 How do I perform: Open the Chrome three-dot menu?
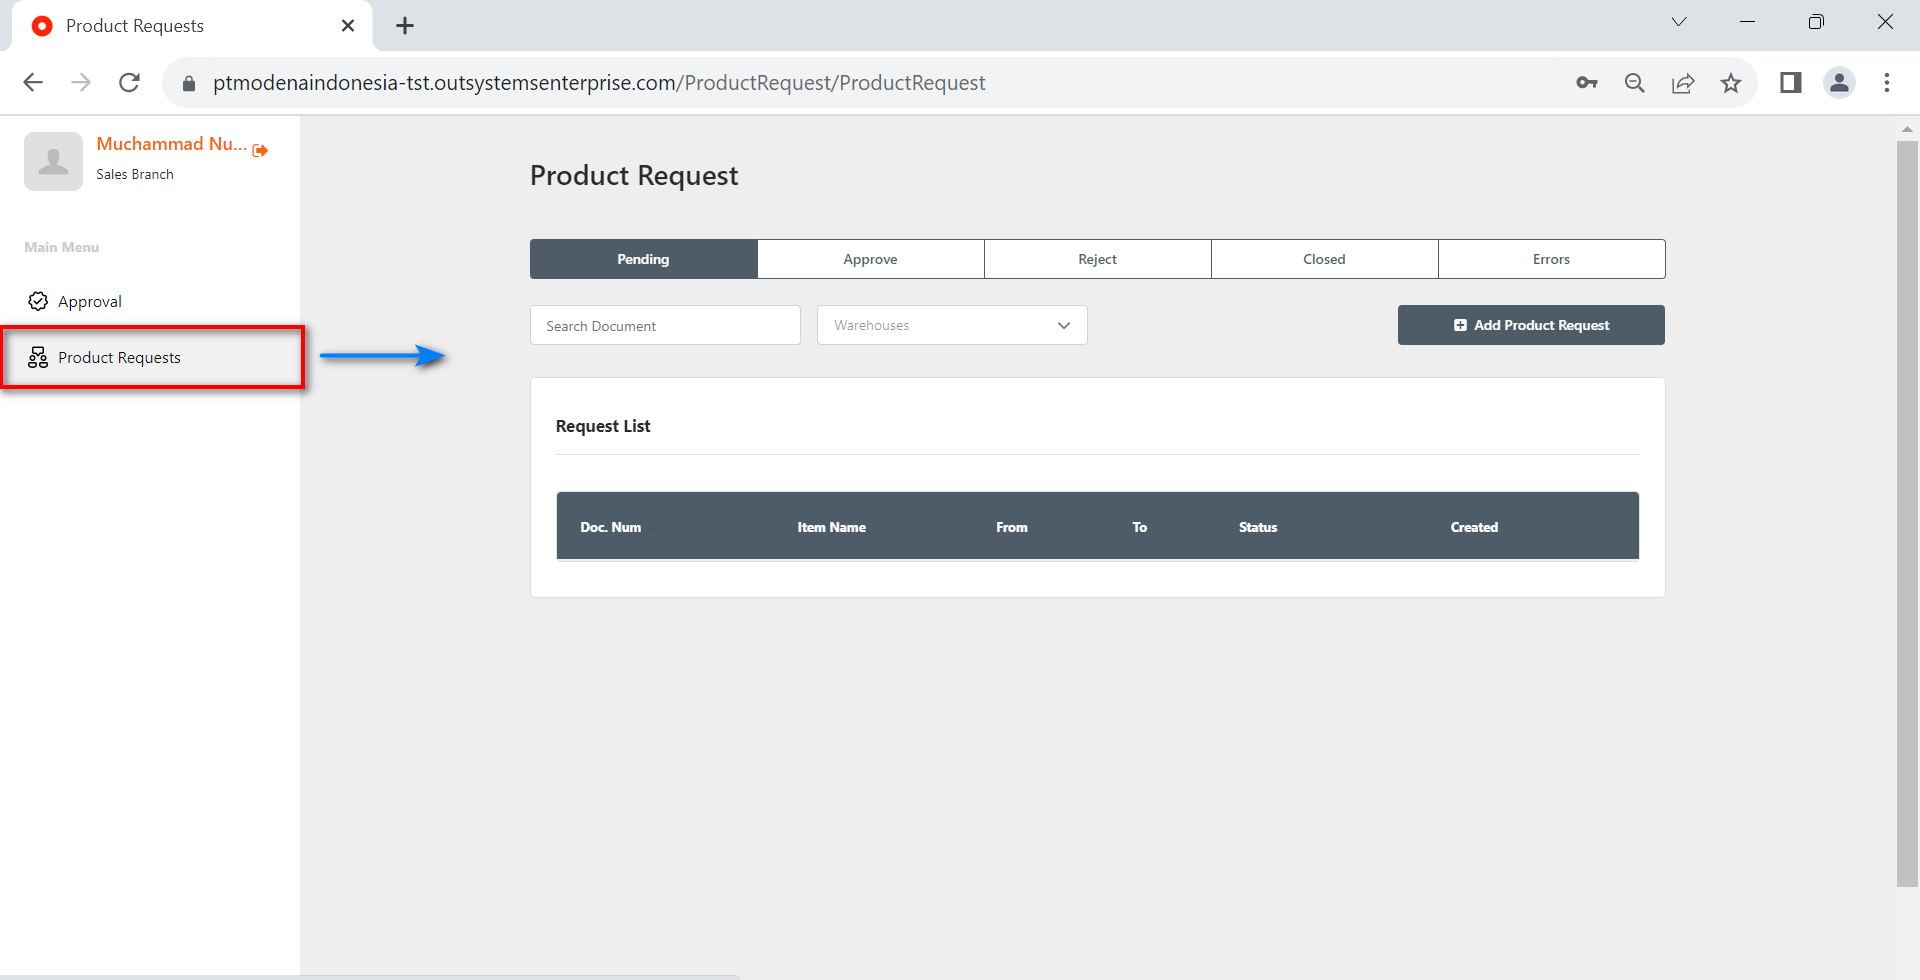pos(1887,83)
